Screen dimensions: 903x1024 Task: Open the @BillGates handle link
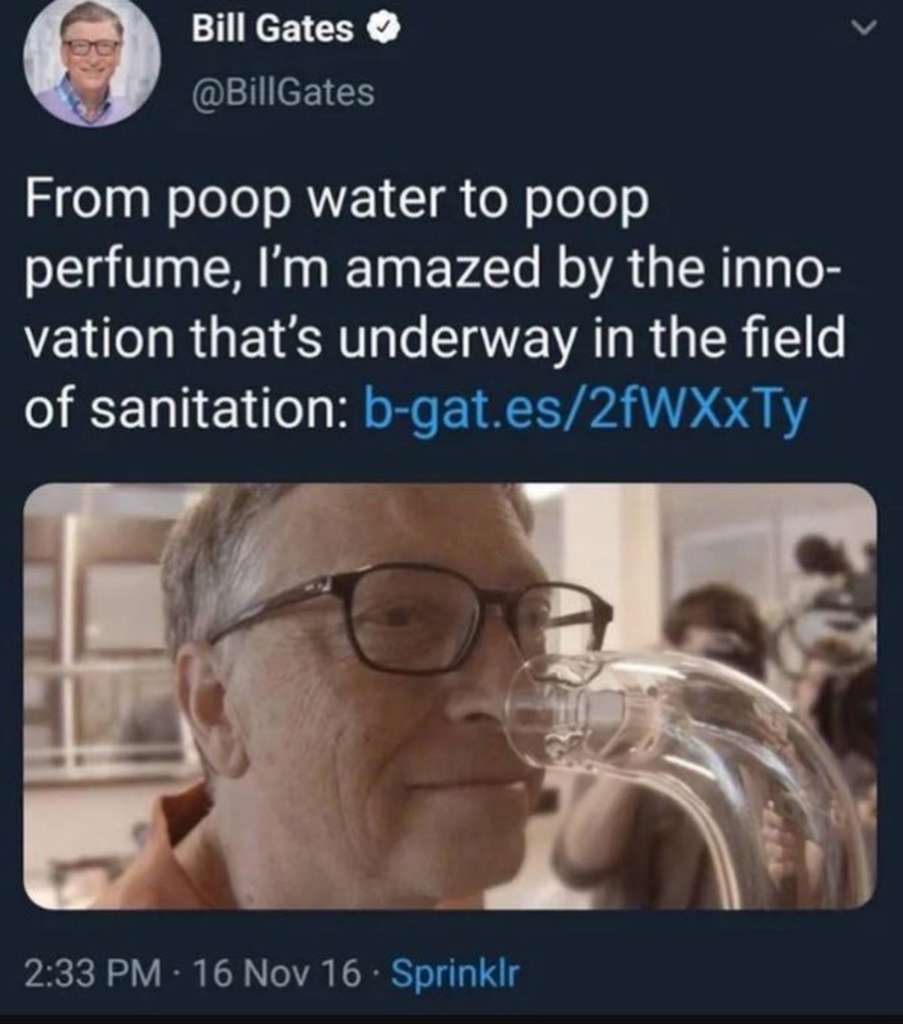pos(283,92)
